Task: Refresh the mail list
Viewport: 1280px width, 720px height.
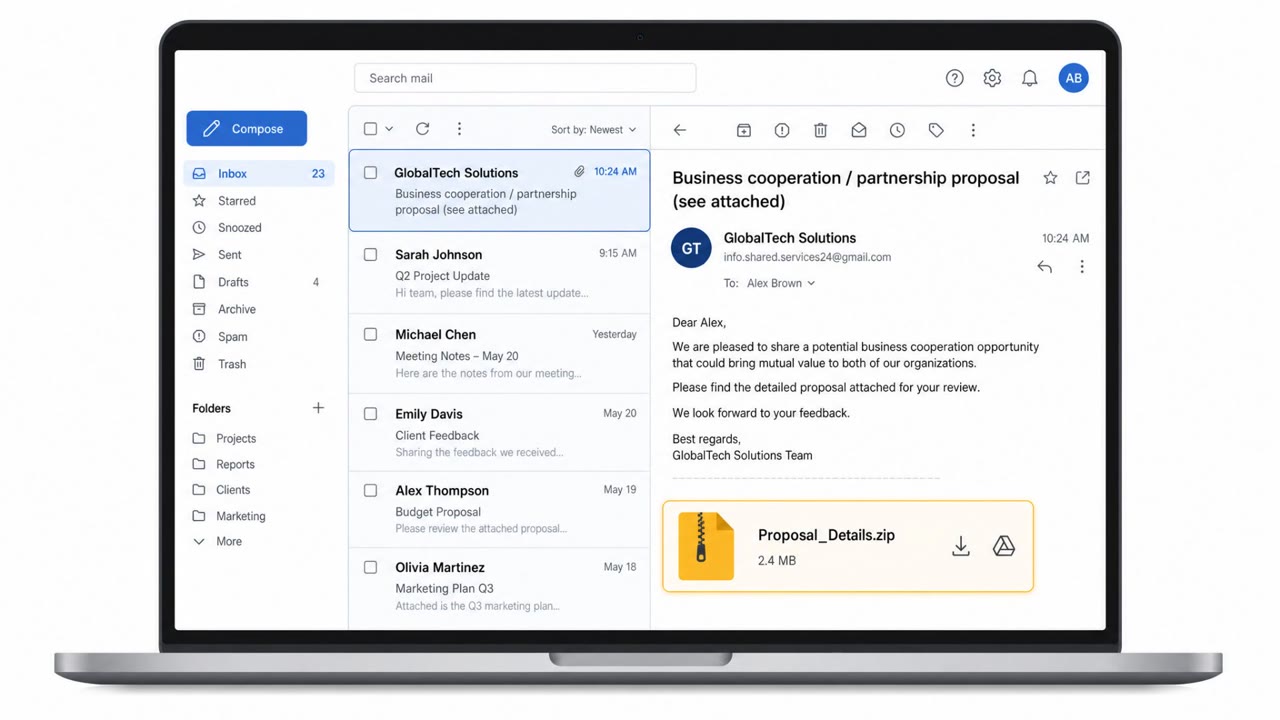Action: (422, 129)
